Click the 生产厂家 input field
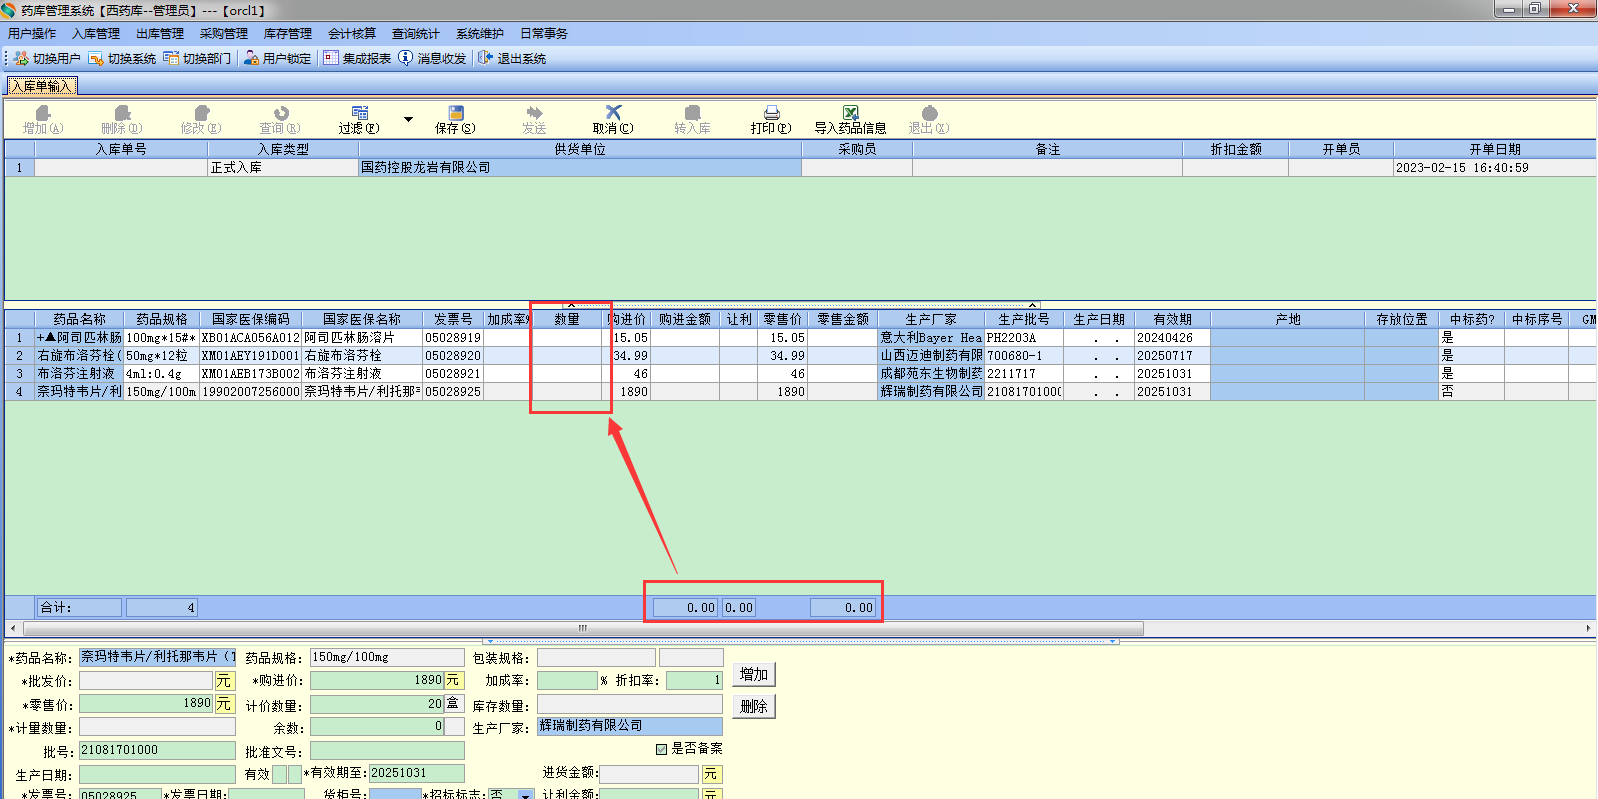This screenshot has height=799, width=1598. (630, 727)
